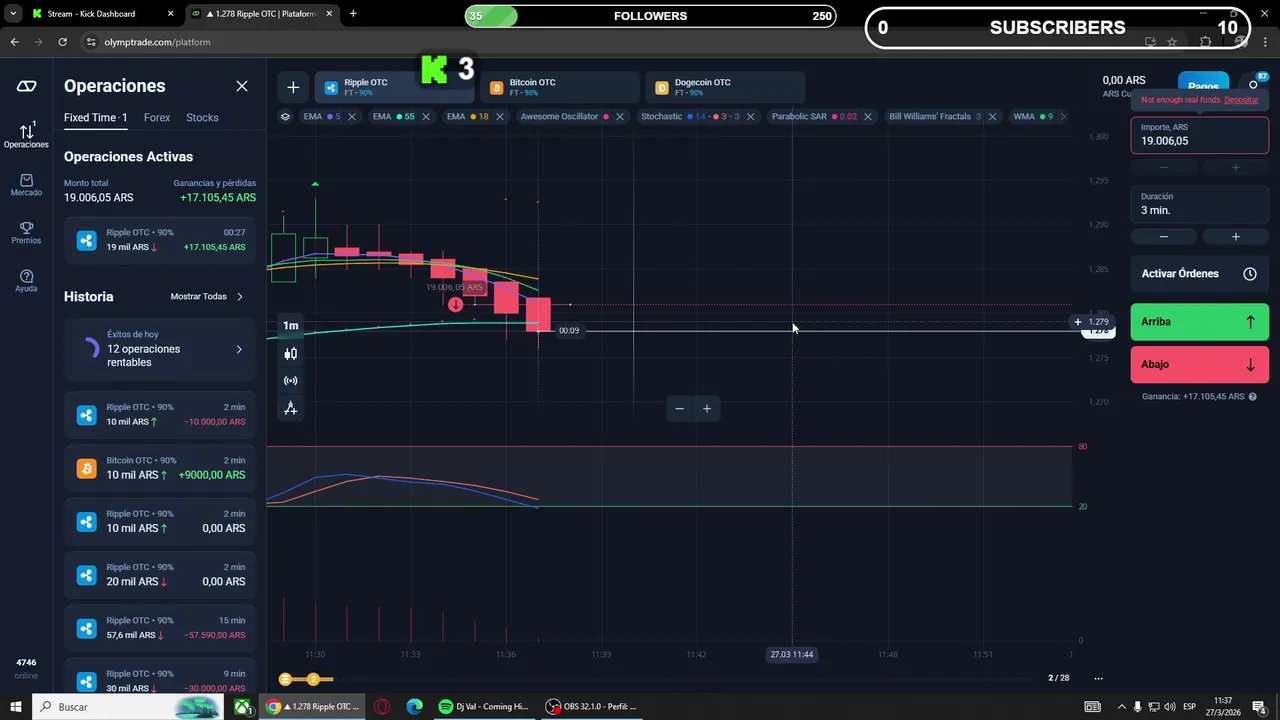Remove the EMA 5 indicator
Image resolution: width=1280 pixels, height=720 pixels.
[352, 117]
